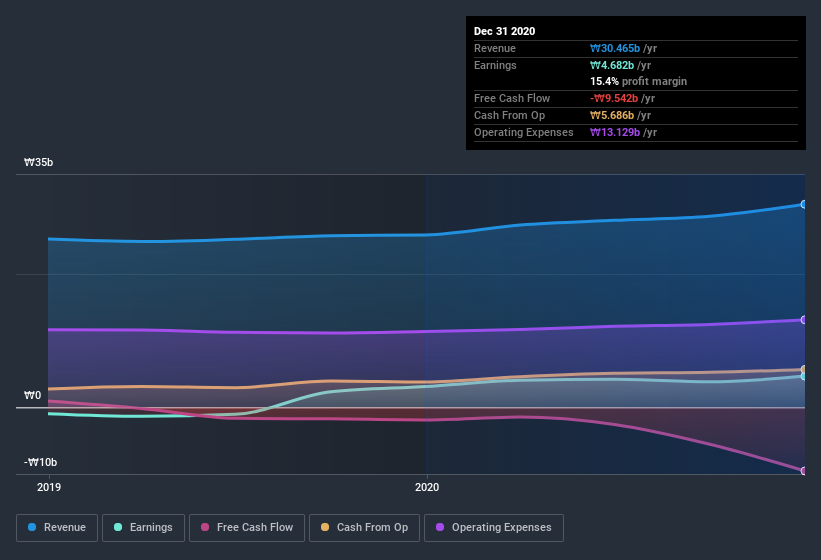Click the ₩4.682b earnings value
This screenshot has height=560, width=821.
point(612,65)
